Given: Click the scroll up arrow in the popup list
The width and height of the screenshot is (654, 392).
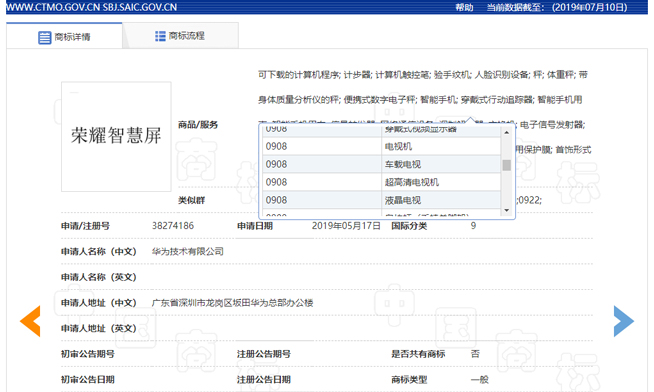Looking at the screenshot, I should point(506,132).
